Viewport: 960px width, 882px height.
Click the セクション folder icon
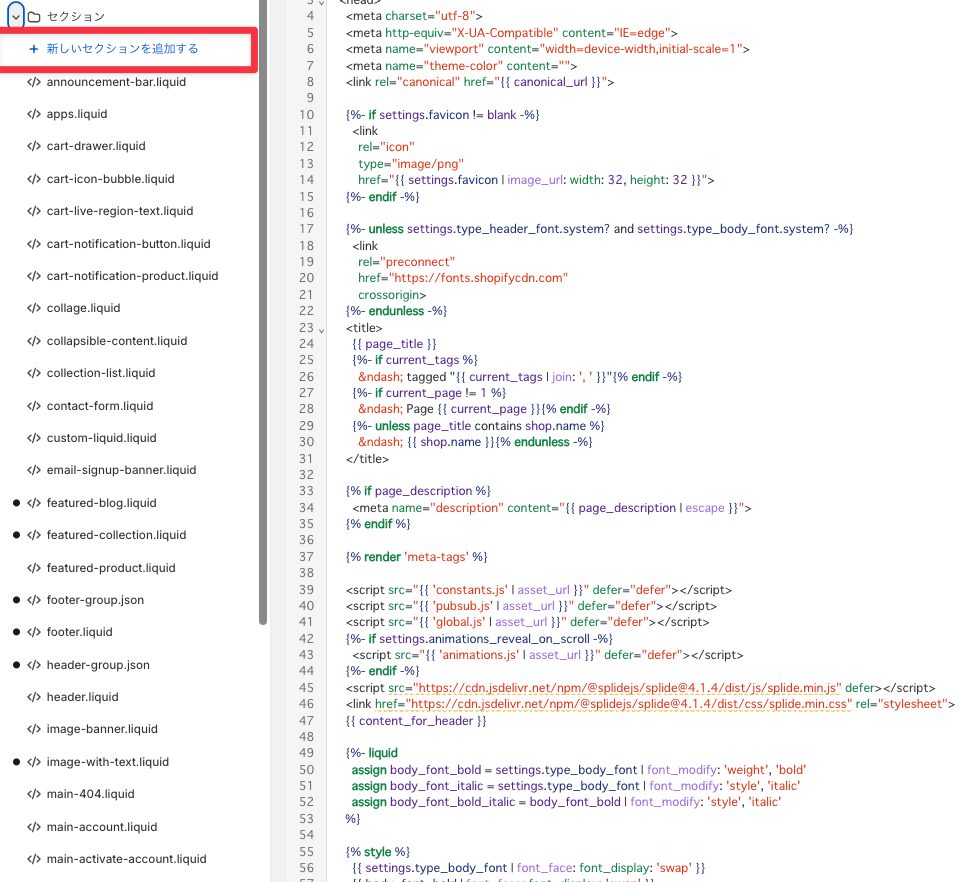34,17
